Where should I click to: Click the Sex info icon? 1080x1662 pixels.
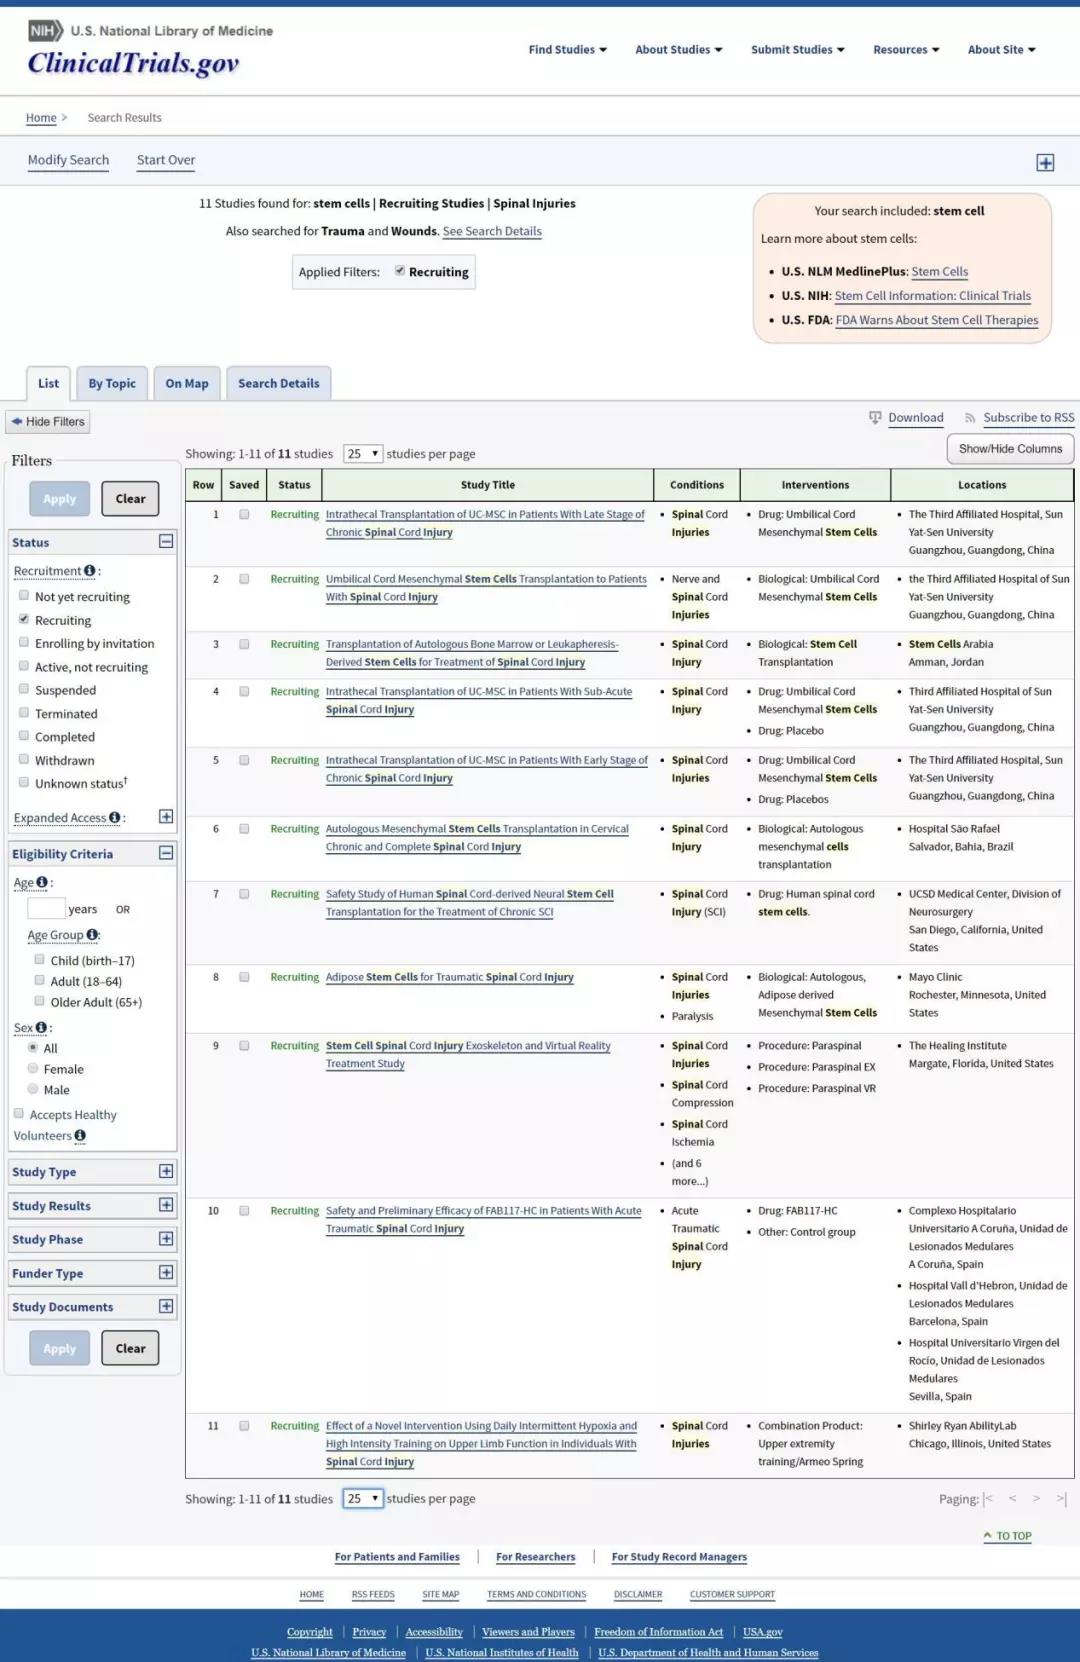tap(42, 1027)
